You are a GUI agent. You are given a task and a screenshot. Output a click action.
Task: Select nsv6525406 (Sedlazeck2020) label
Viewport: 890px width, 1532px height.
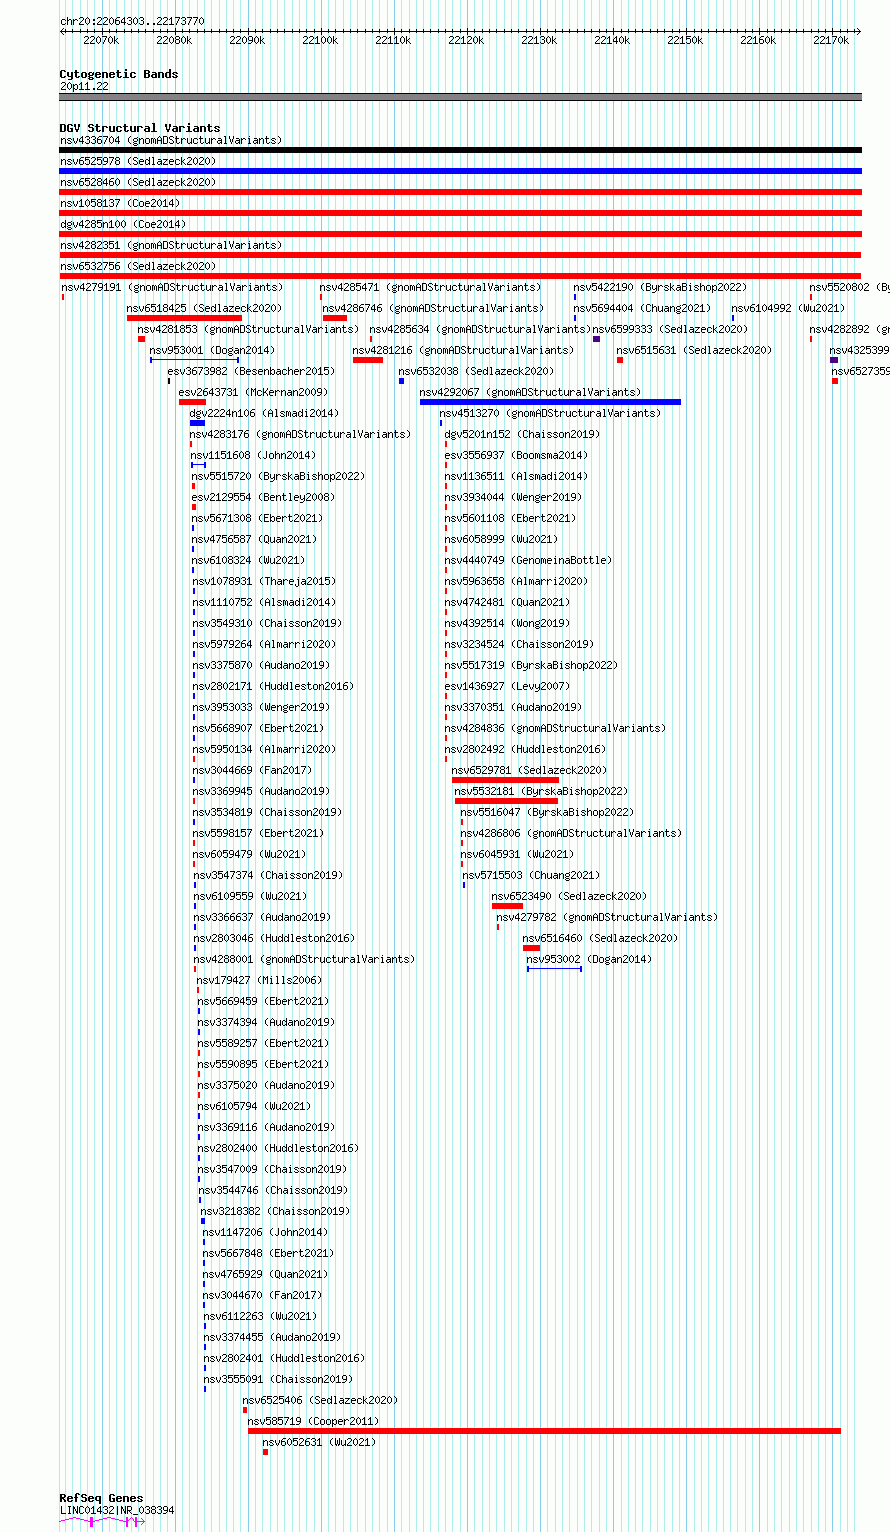click(x=320, y=1400)
